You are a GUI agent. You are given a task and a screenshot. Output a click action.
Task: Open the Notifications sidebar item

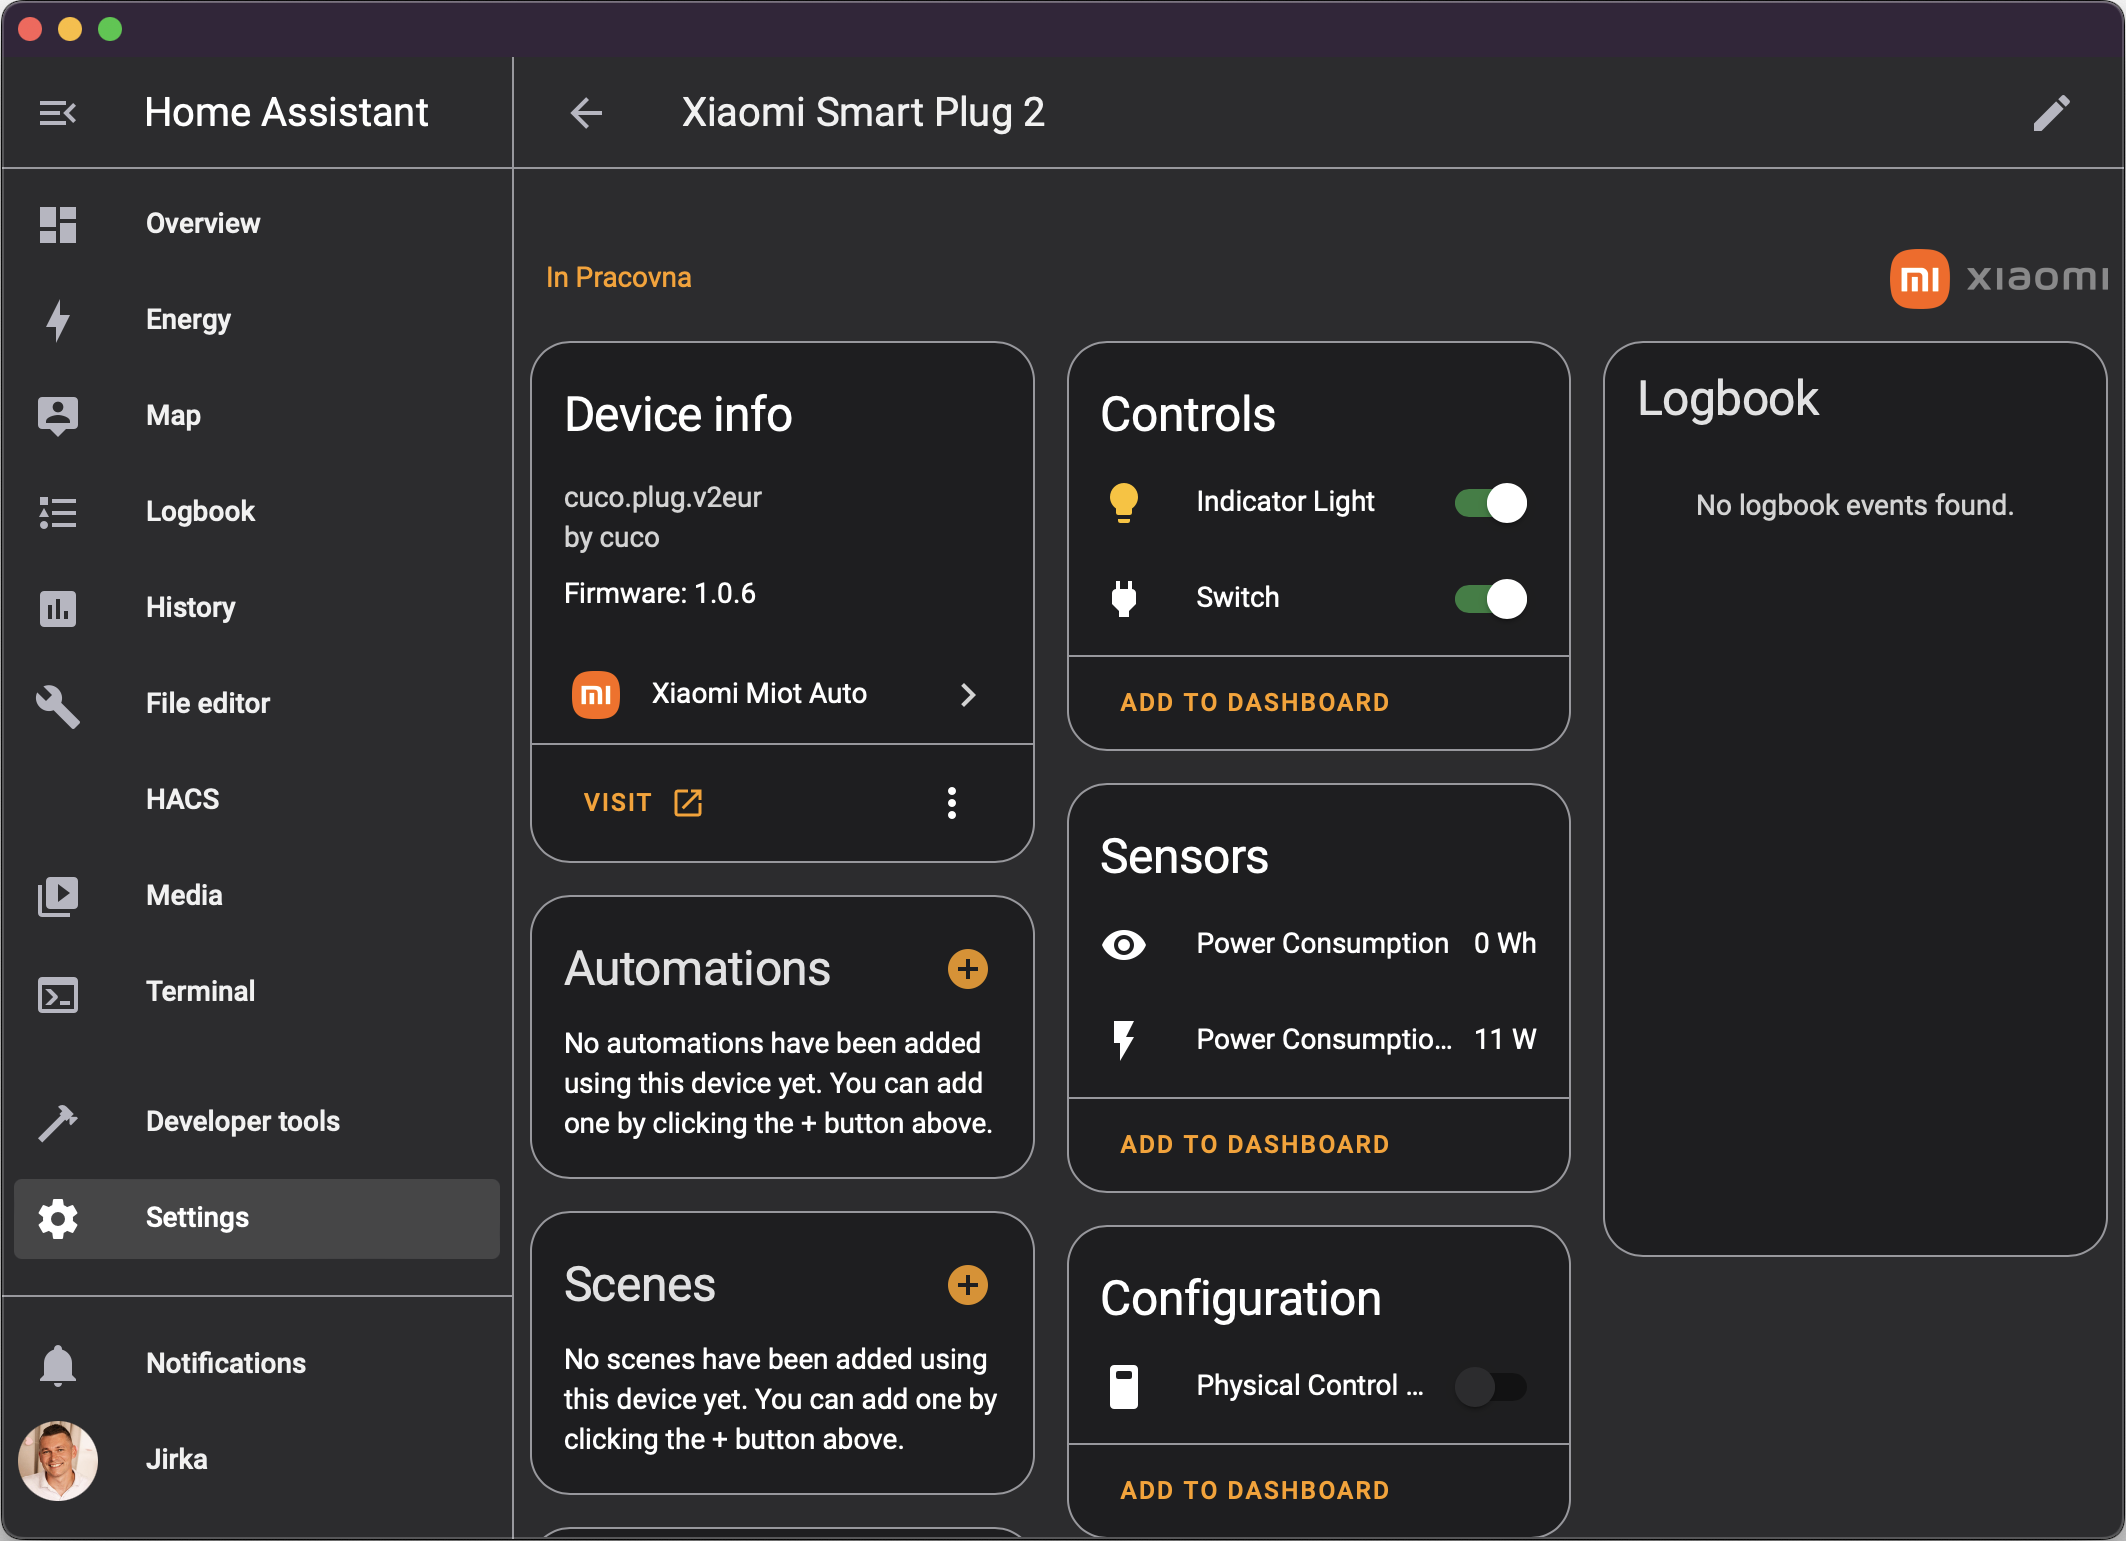(x=257, y=1364)
